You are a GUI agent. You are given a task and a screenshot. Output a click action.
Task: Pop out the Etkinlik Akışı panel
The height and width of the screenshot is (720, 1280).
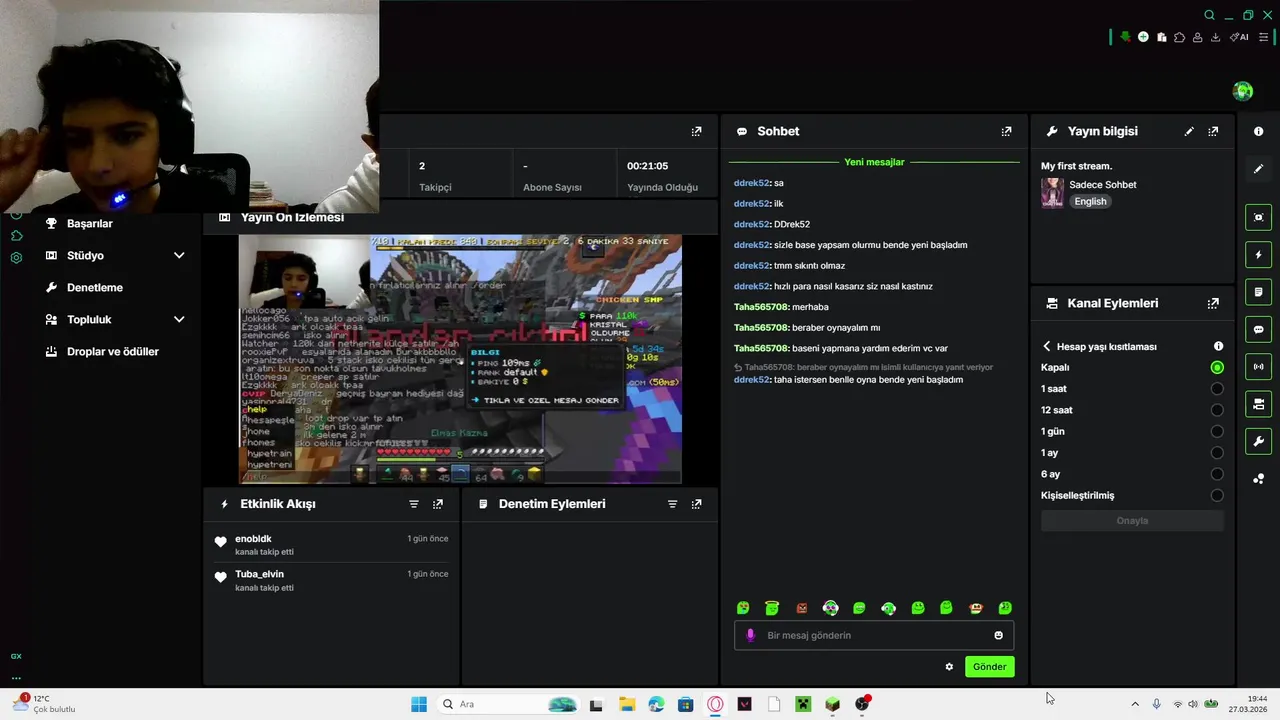[437, 504]
